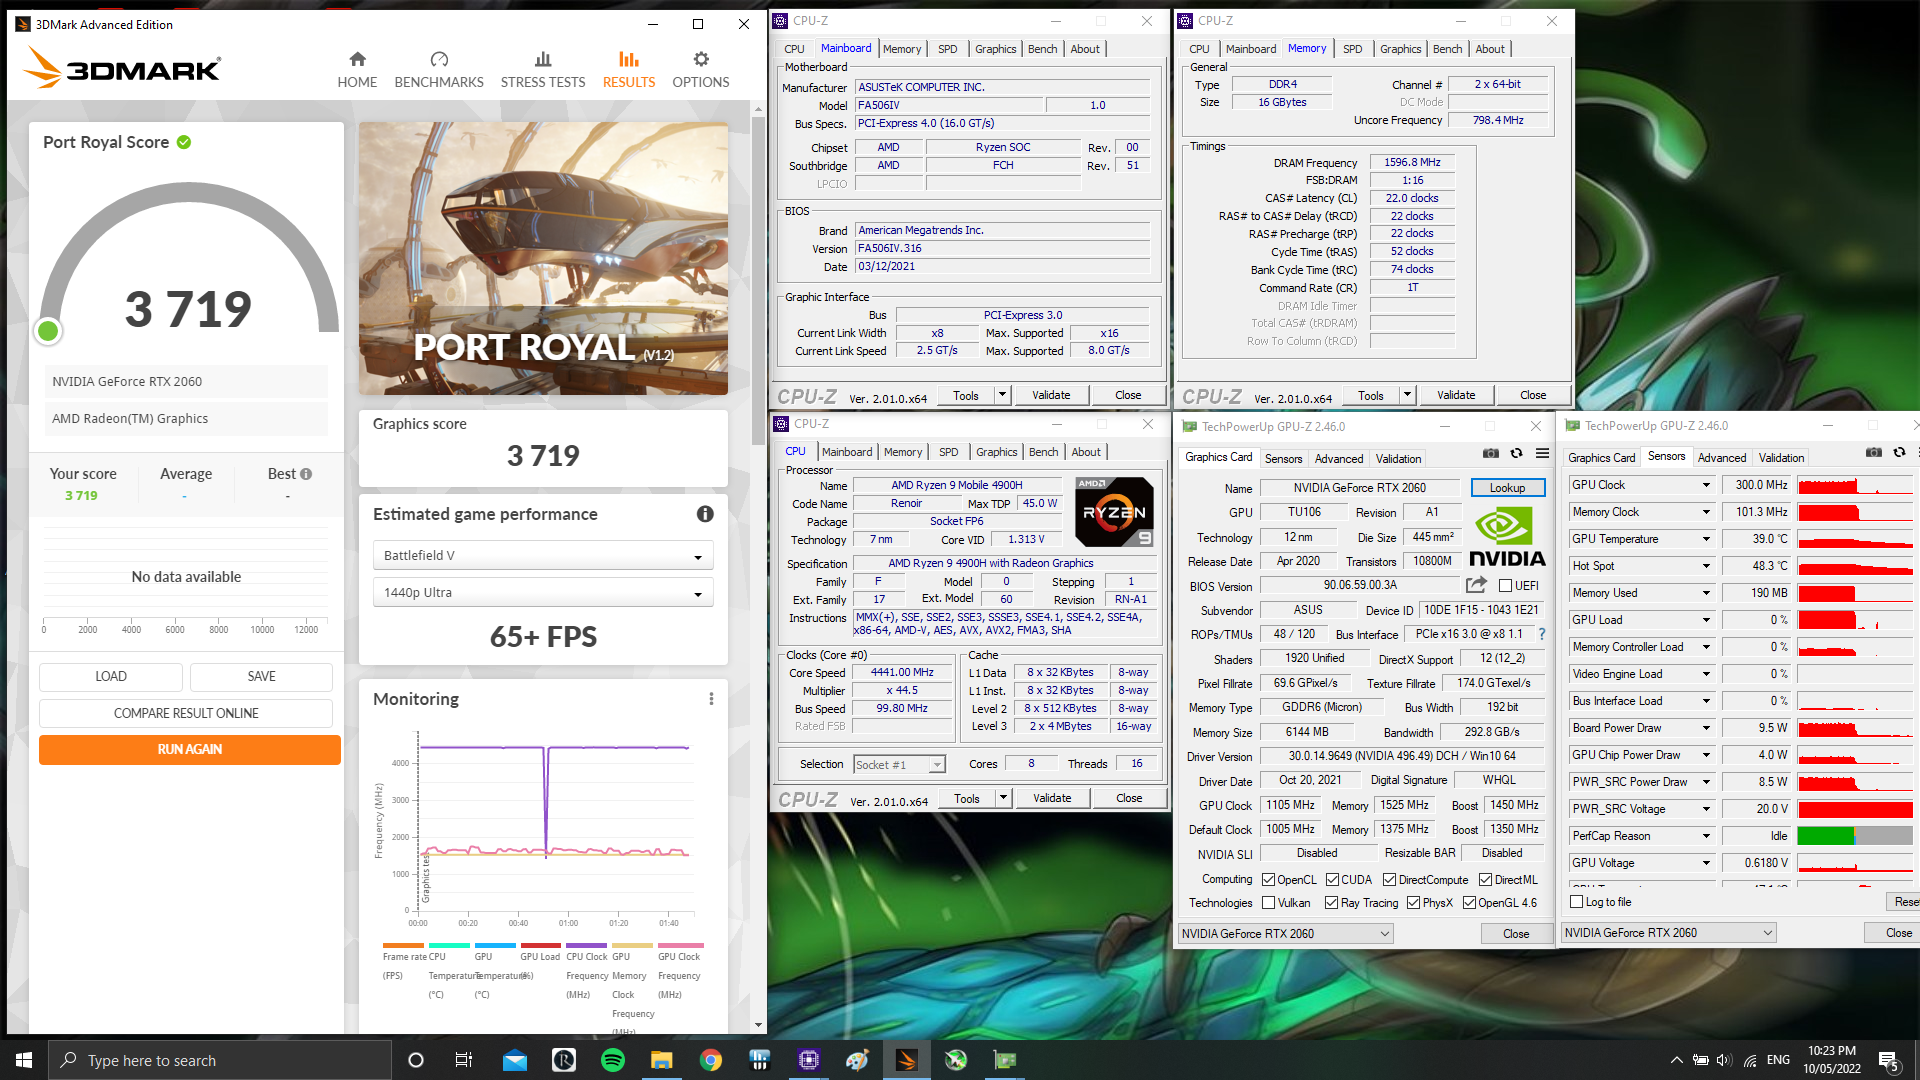Toggle the Ray Tracing checkbox
Viewport: 1920px width, 1080px height.
pyautogui.click(x=1331, y=903)
